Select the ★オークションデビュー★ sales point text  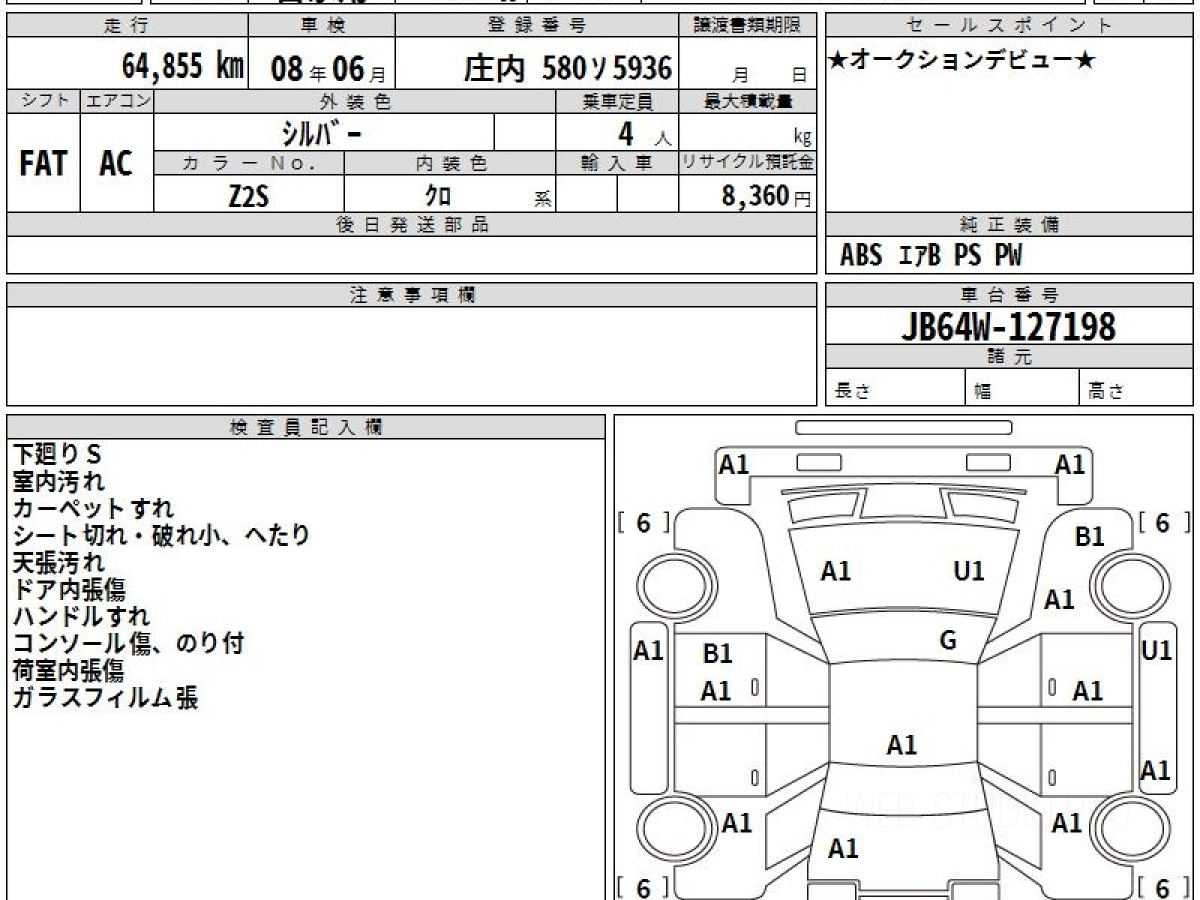pyautogui.click(x=962, y=61)
